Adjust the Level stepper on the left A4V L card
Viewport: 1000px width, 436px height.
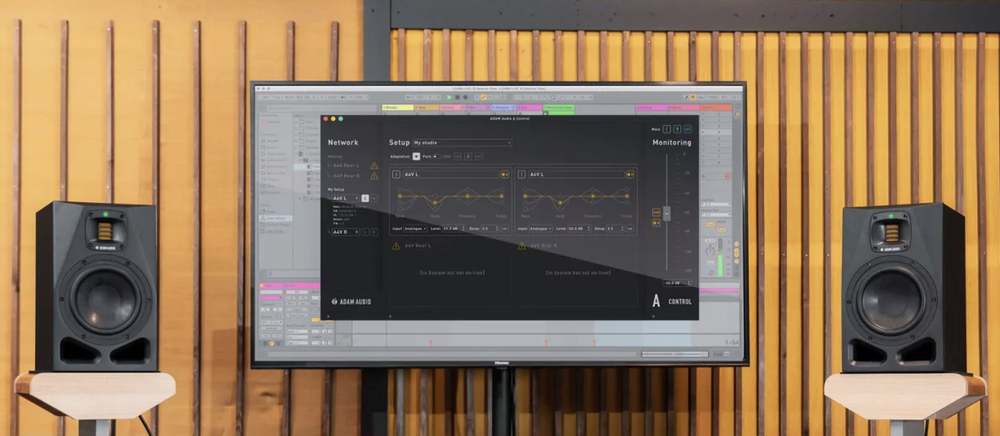[x=464, y=228]
